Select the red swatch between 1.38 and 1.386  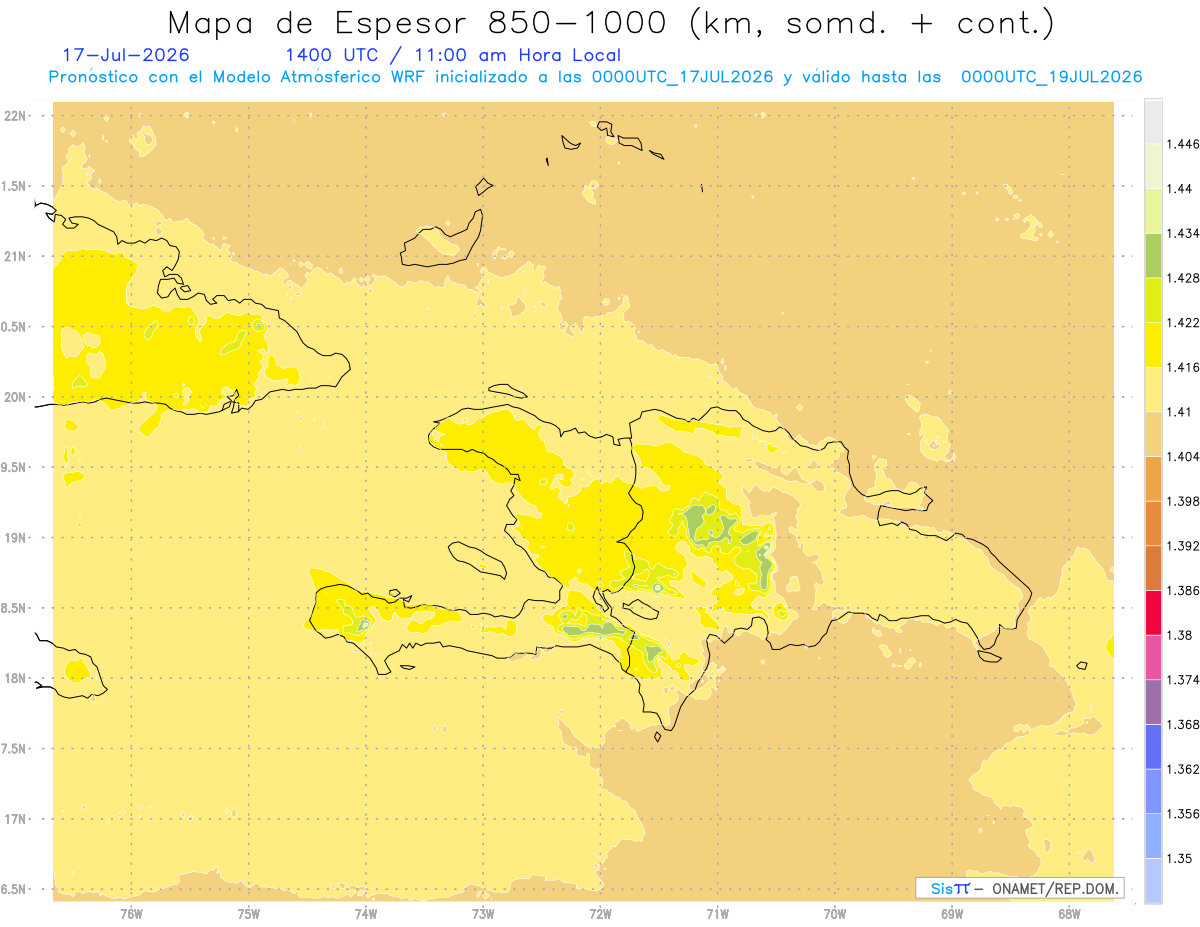click(x=1153, y=613)
